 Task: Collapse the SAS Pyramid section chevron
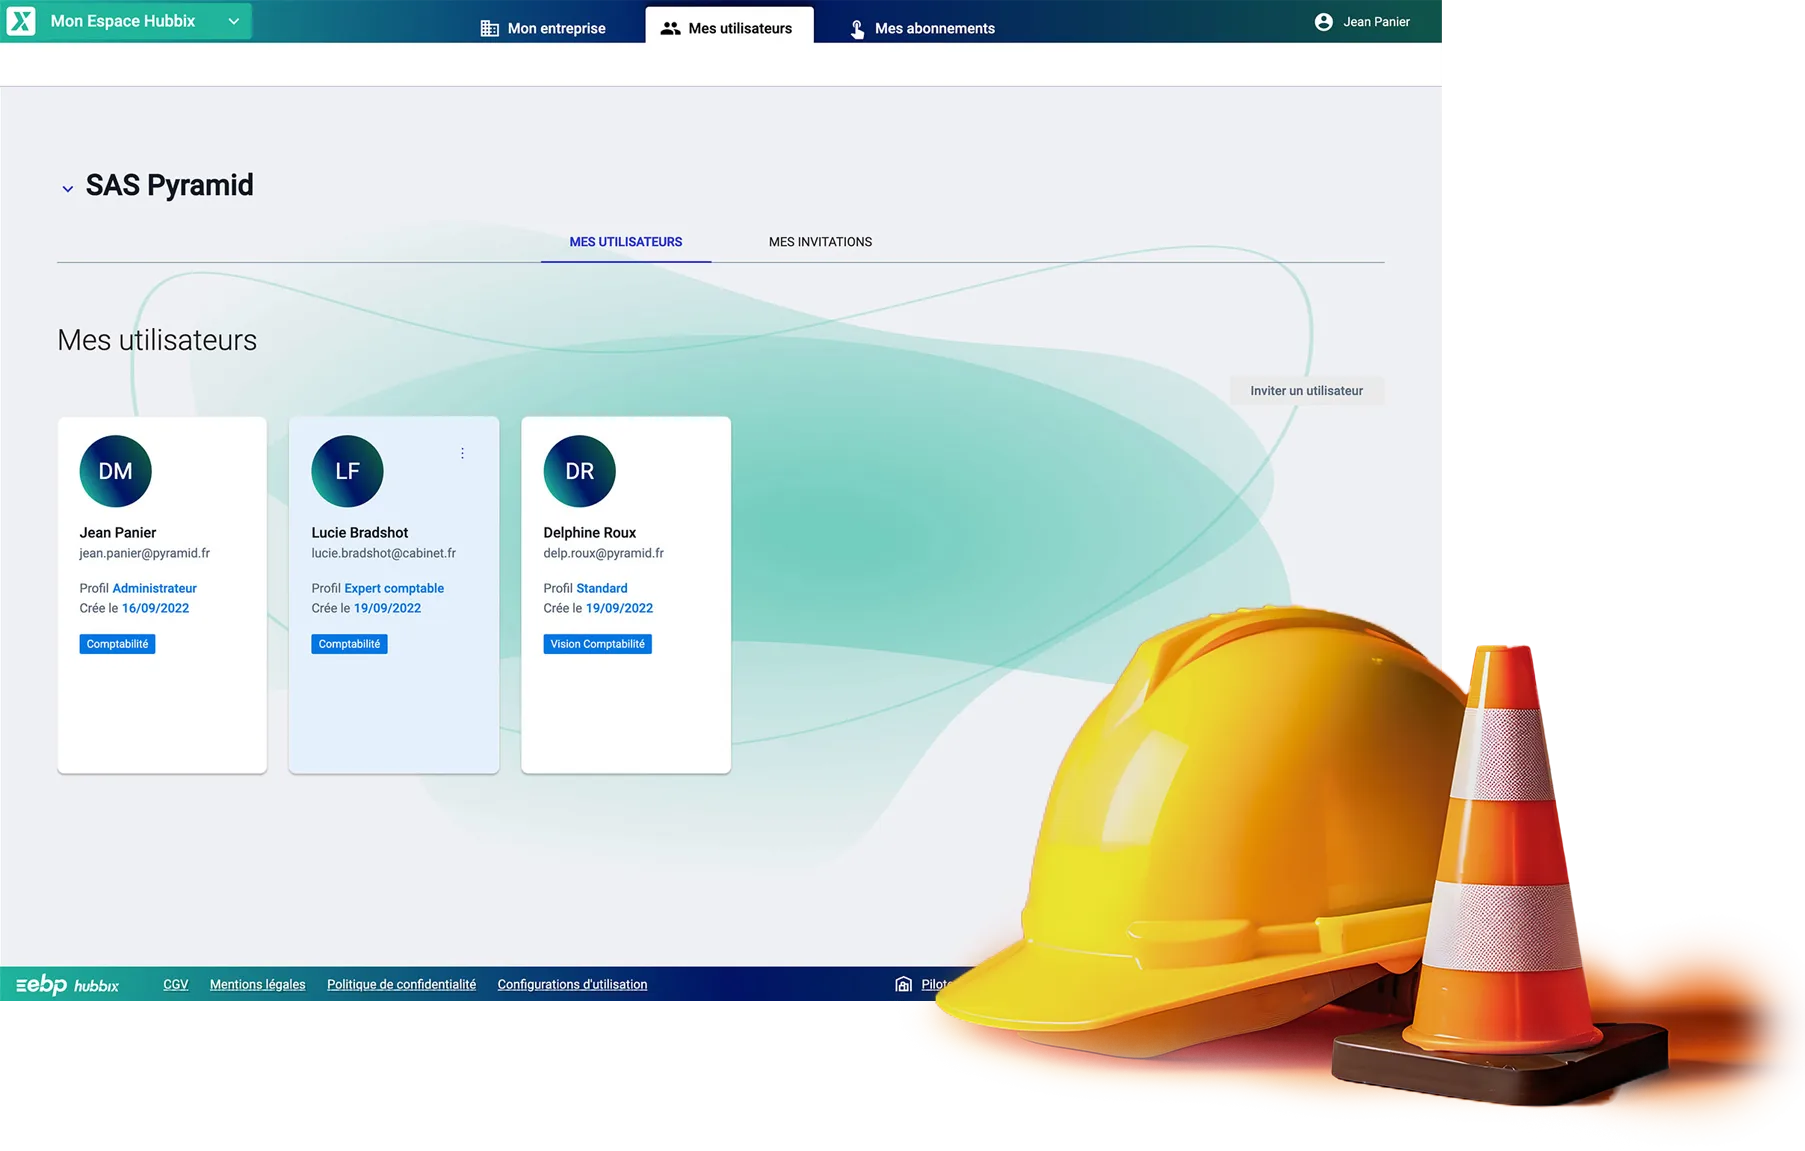(68, 188)
